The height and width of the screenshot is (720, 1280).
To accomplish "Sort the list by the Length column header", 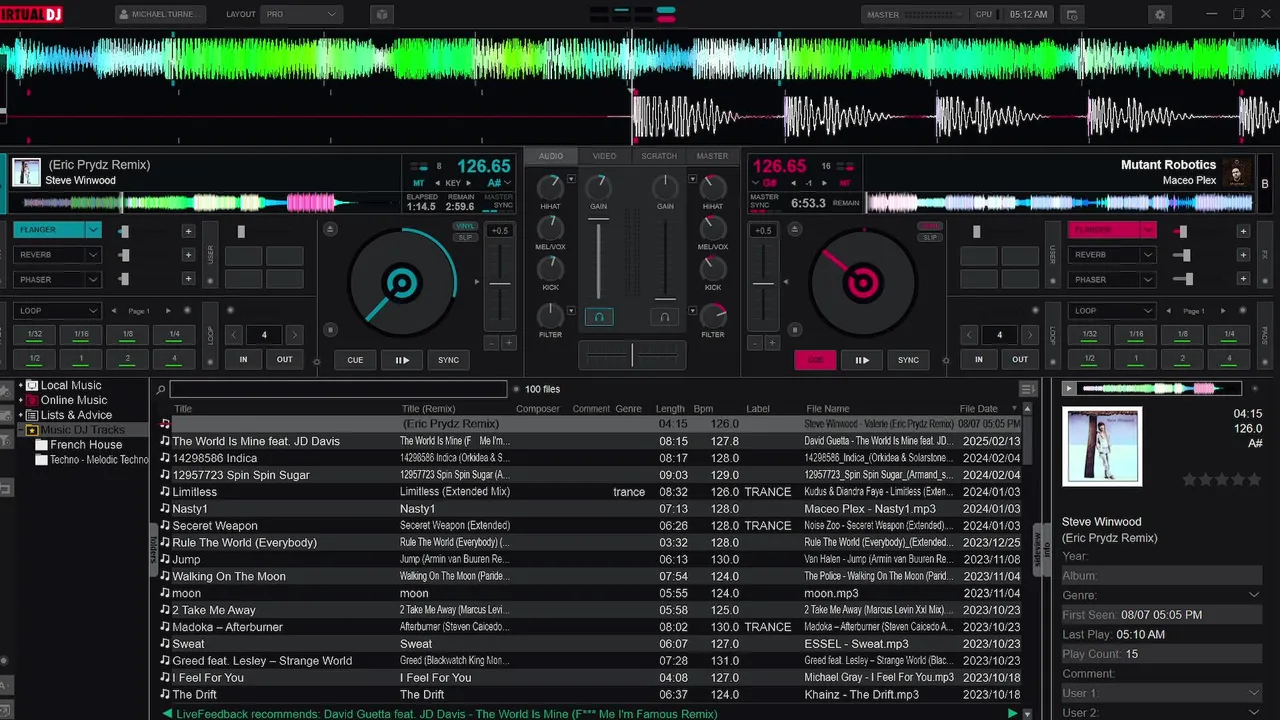I will tap(670, 409).
